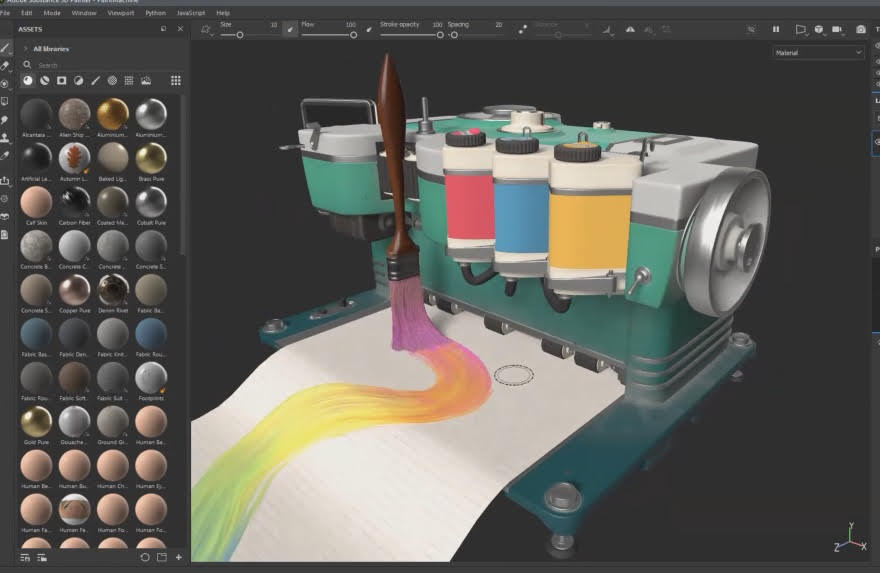This screenshot has height=573, width=880.
Task: Filter assets by Smart materials icon
Action: (x=45, y=81)
